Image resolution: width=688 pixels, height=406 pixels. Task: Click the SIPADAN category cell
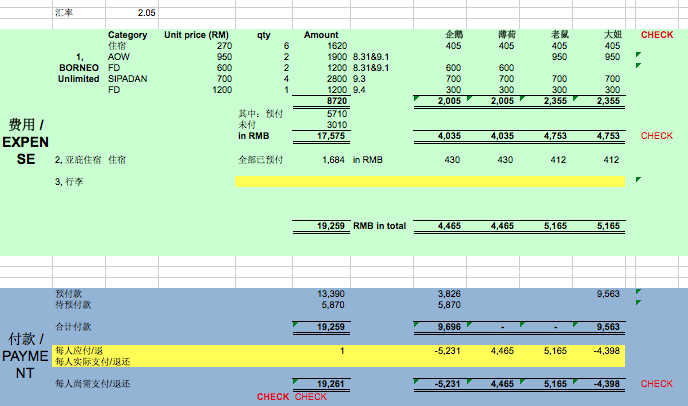(127, 79)
